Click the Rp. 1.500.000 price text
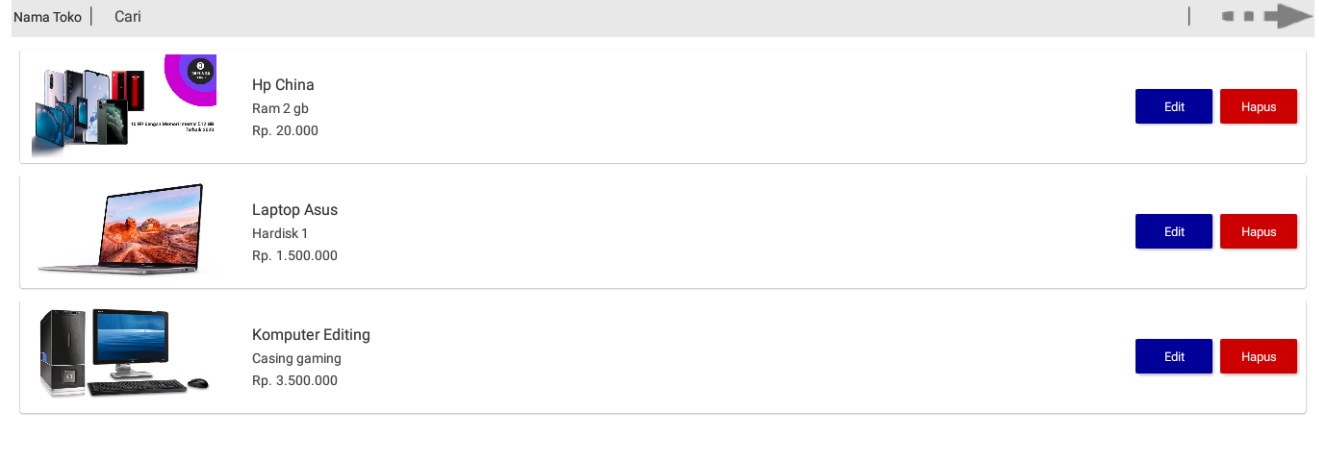This screenshot has width=1319, height=469. click(x=295, y=256)
